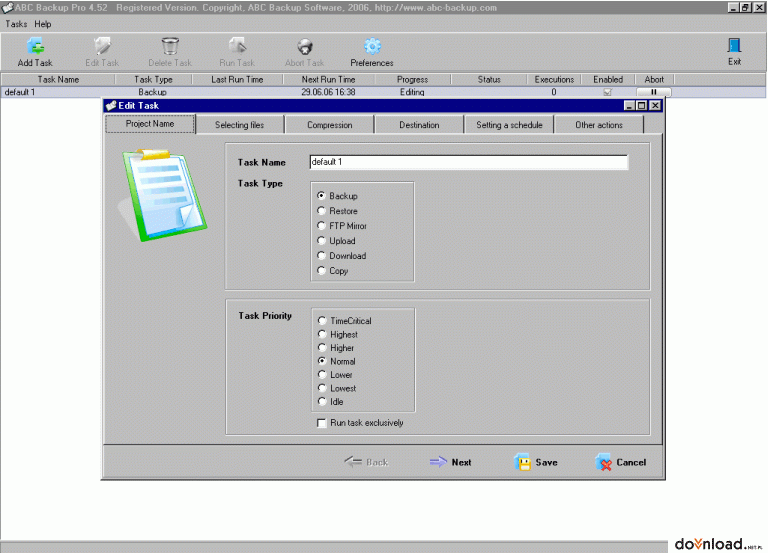Select Upload task type radio button
Screen dimensions: 768x553
[x=321, y=241]
